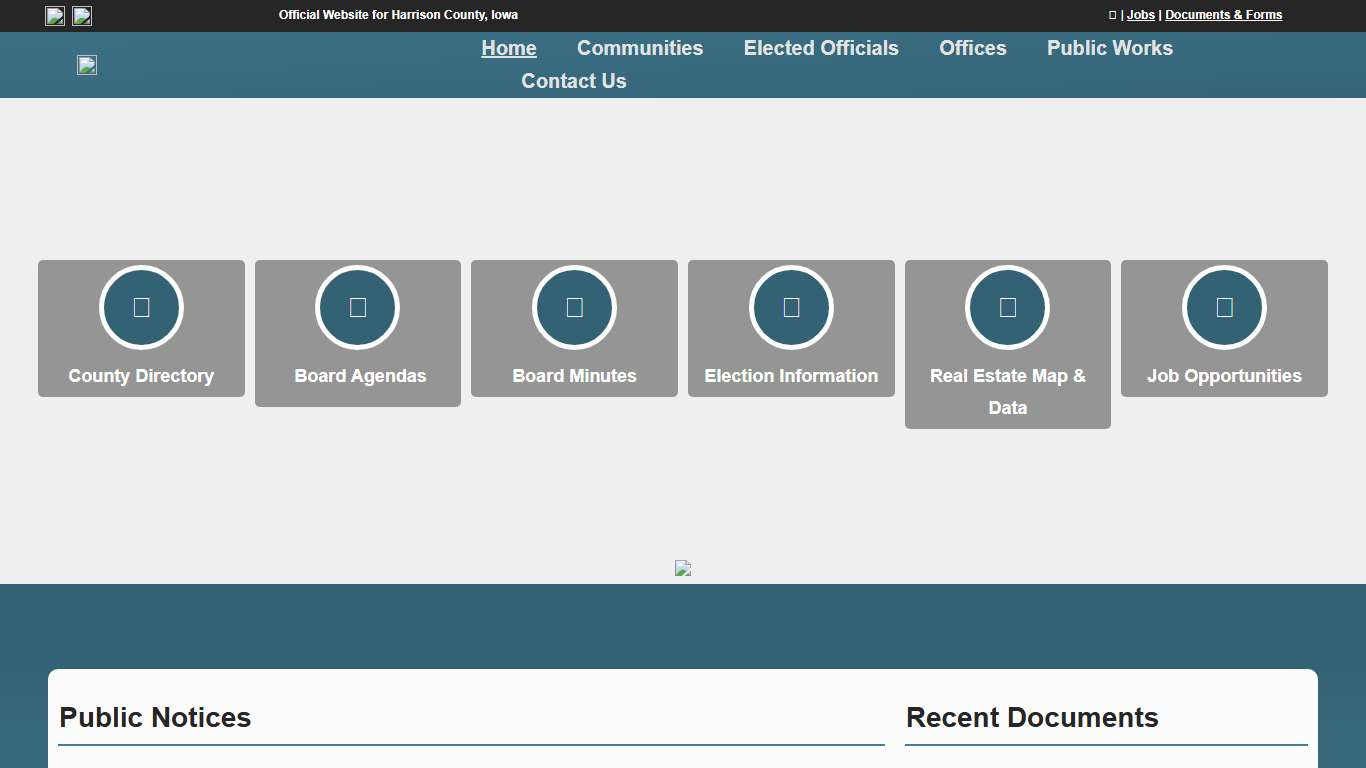The image size is (1366, 768).
Task: Click the Election Information circle icon
Action: click(791, 307)
